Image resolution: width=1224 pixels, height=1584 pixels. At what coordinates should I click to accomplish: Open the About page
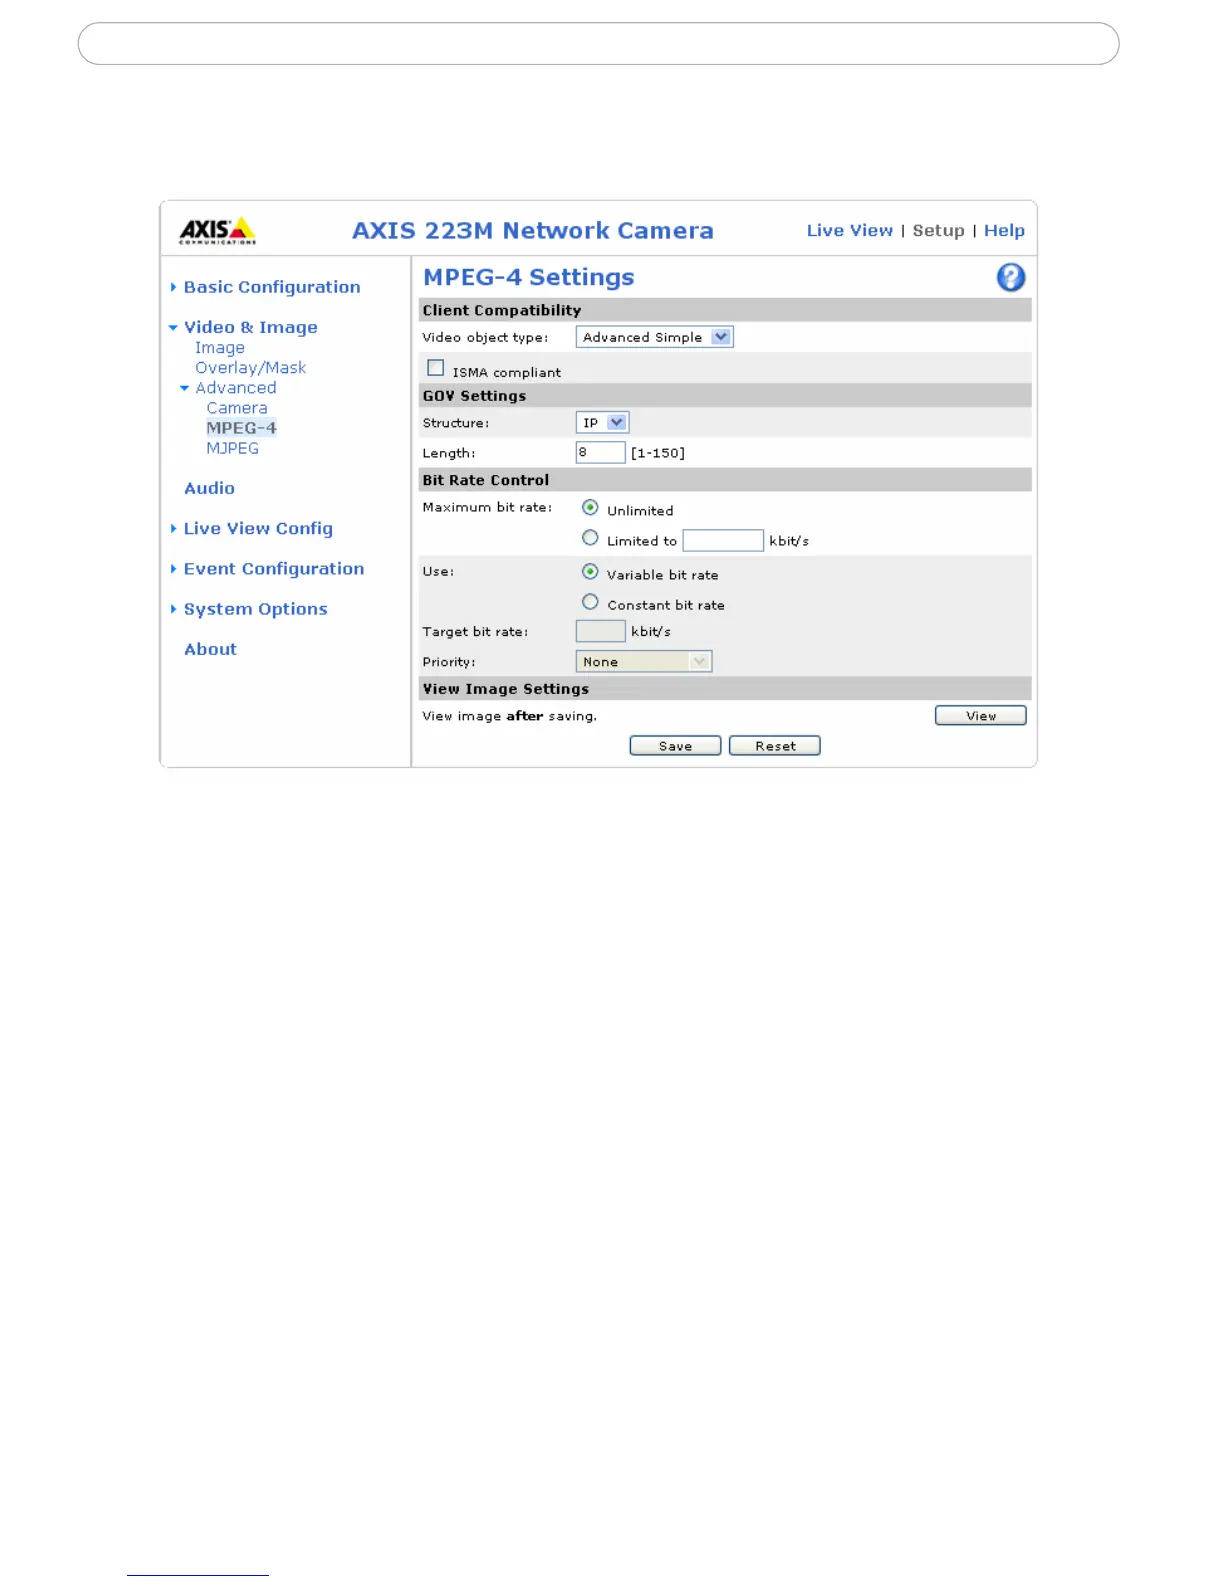coord(210,649)
